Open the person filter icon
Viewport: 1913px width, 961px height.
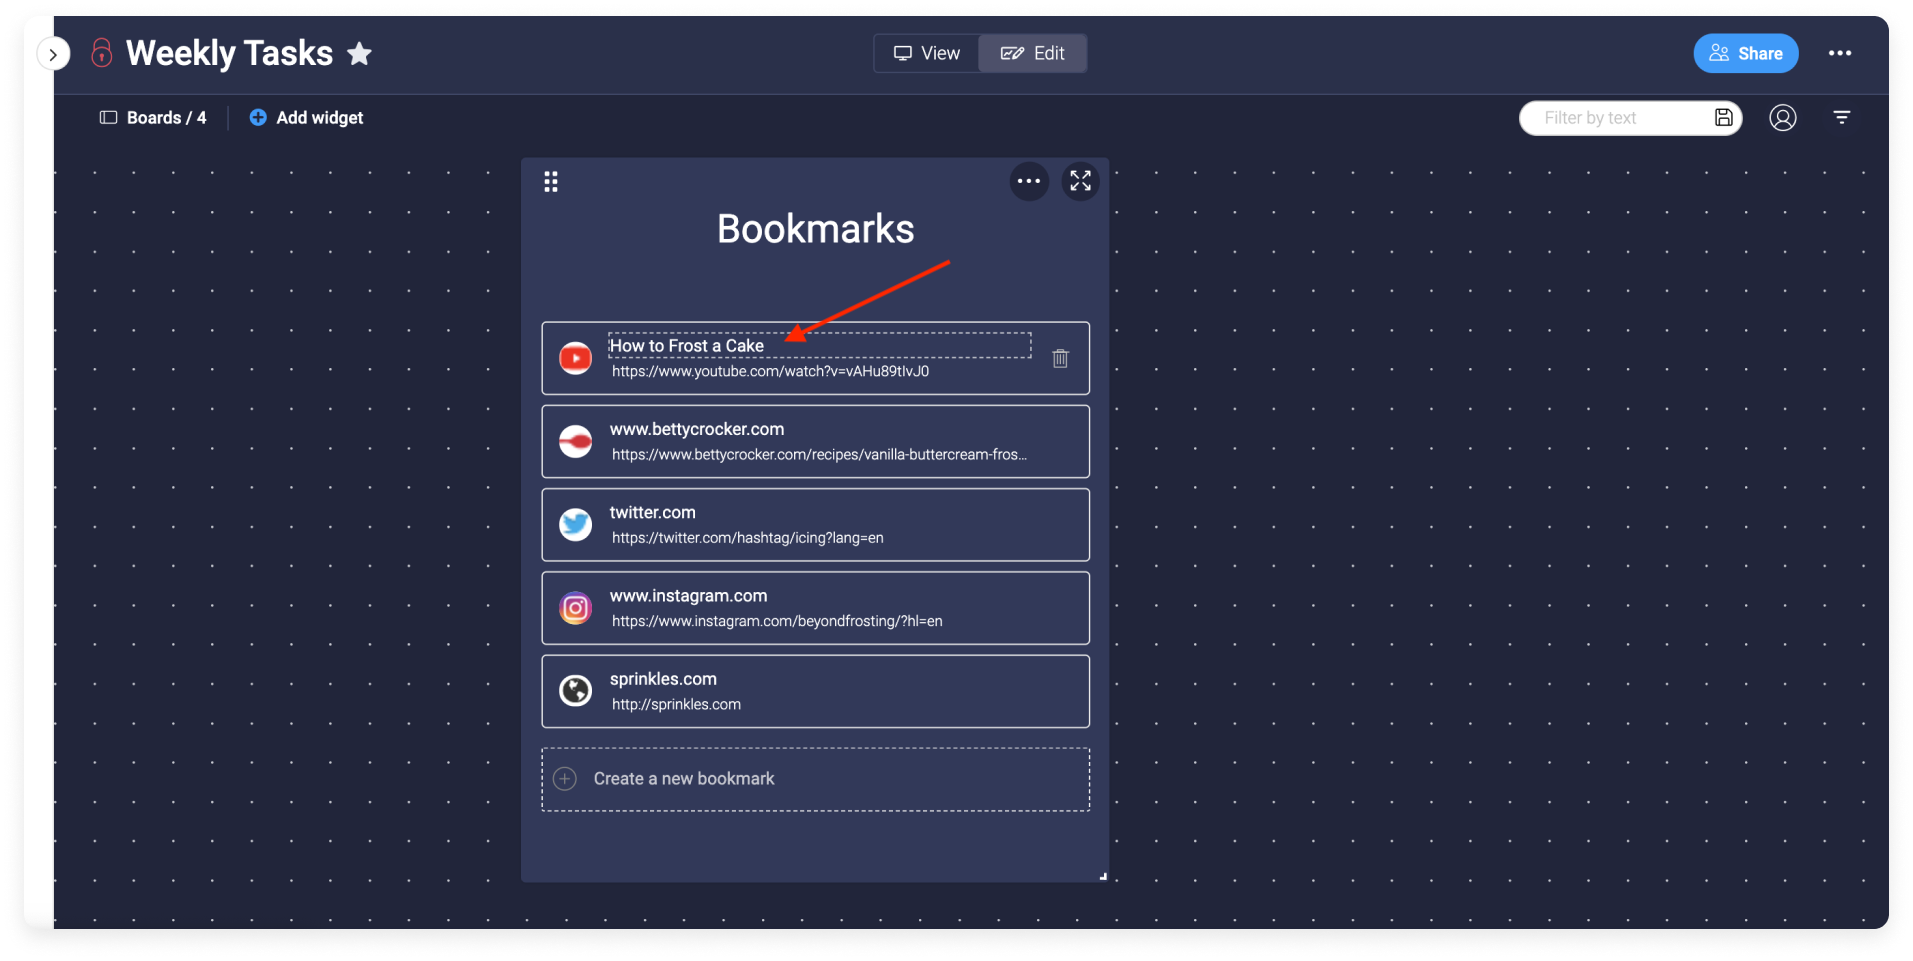pos(1782,118)
